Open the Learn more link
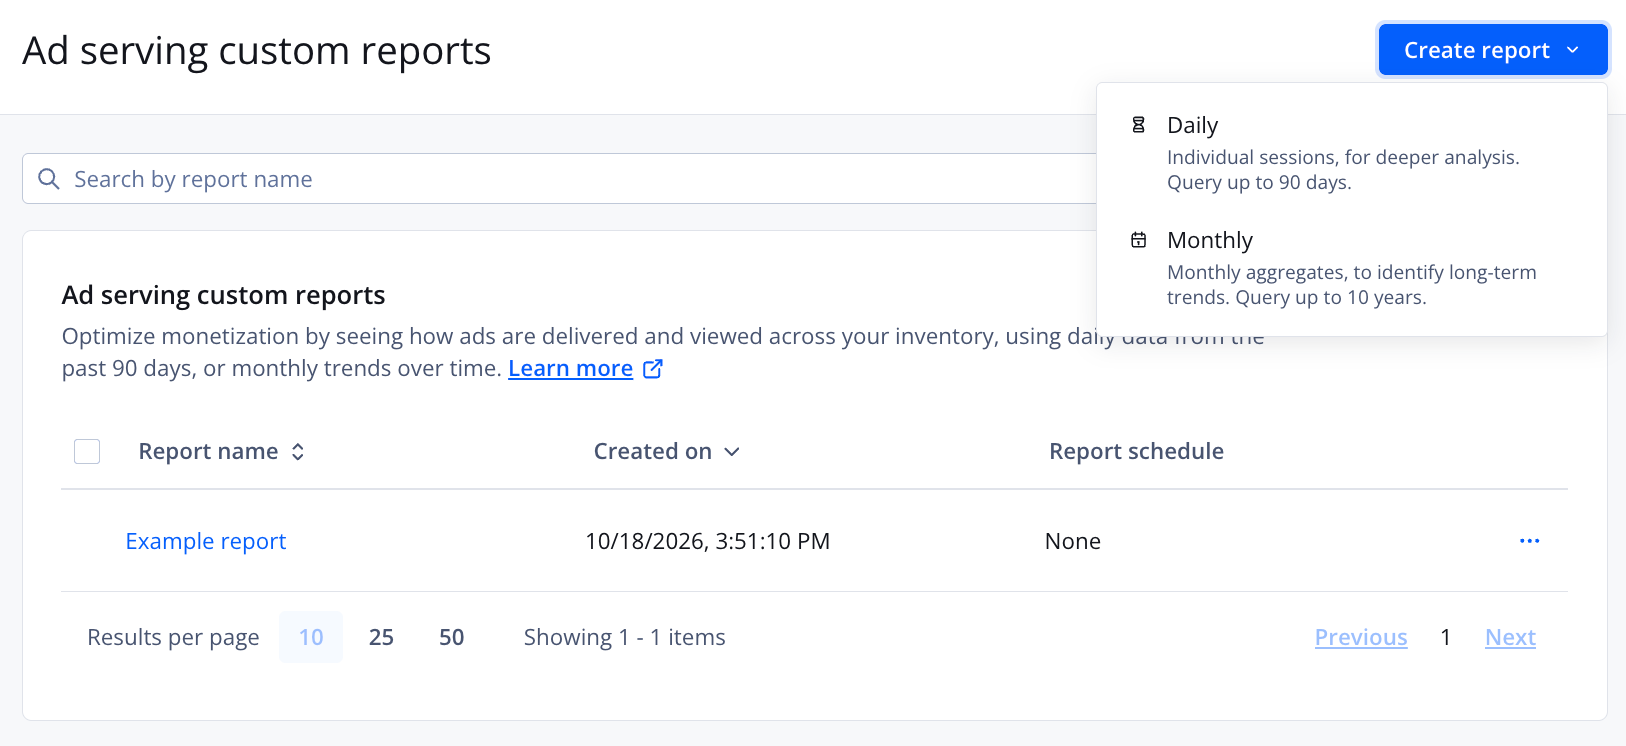This screenshot has width=1626, height=746. tap(570, 369)
